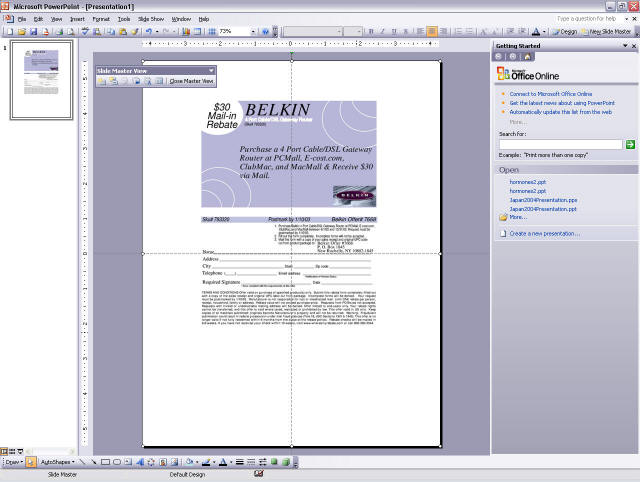Click the Select Objects pointer tool
The height and width of the screenshot is (482, 640).
tap(31, 462)
